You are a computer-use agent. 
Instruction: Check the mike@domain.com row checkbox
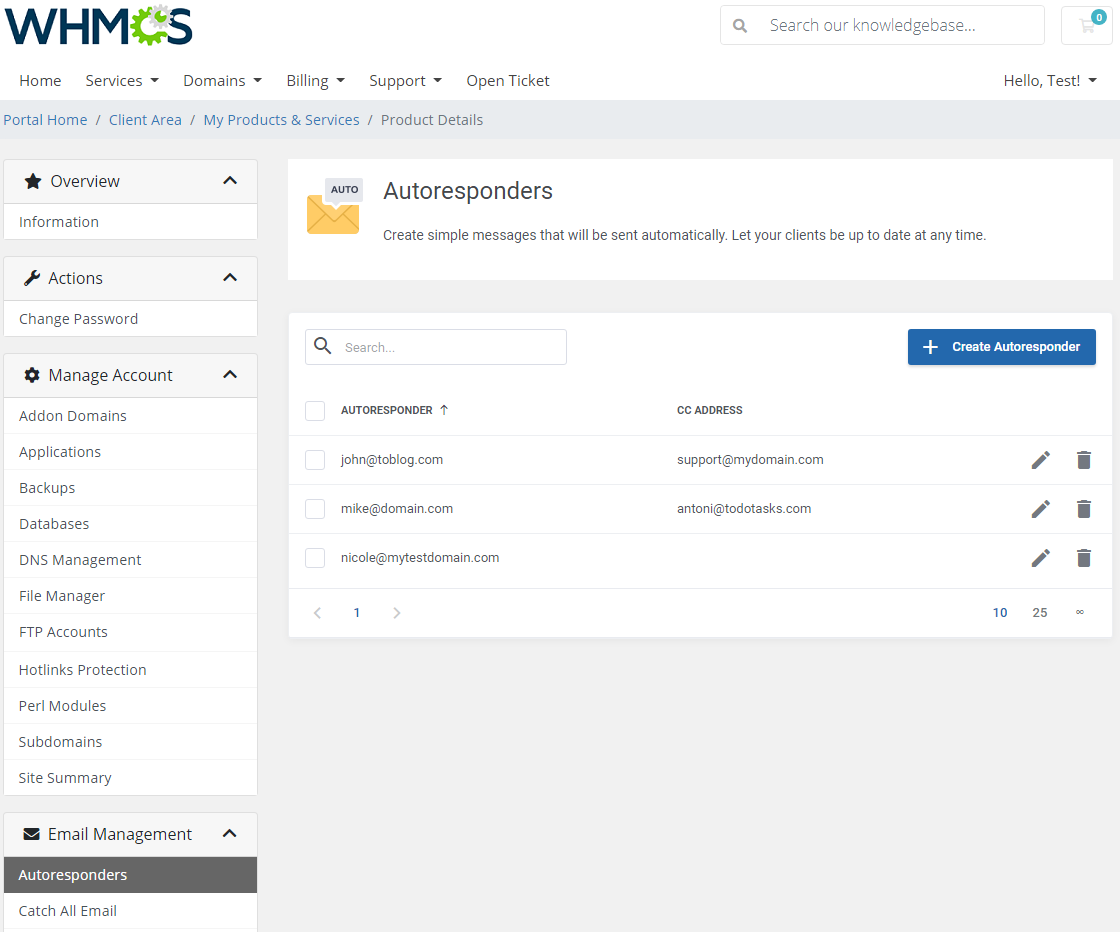tap(315, 509)
